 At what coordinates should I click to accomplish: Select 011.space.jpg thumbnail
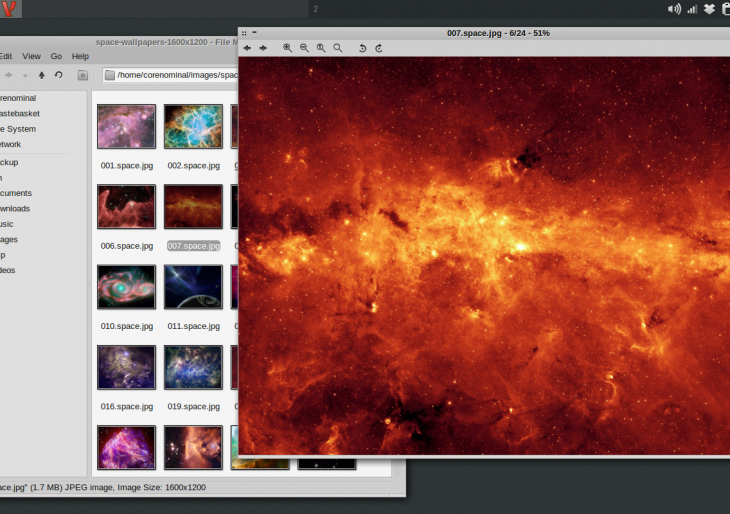193,287
